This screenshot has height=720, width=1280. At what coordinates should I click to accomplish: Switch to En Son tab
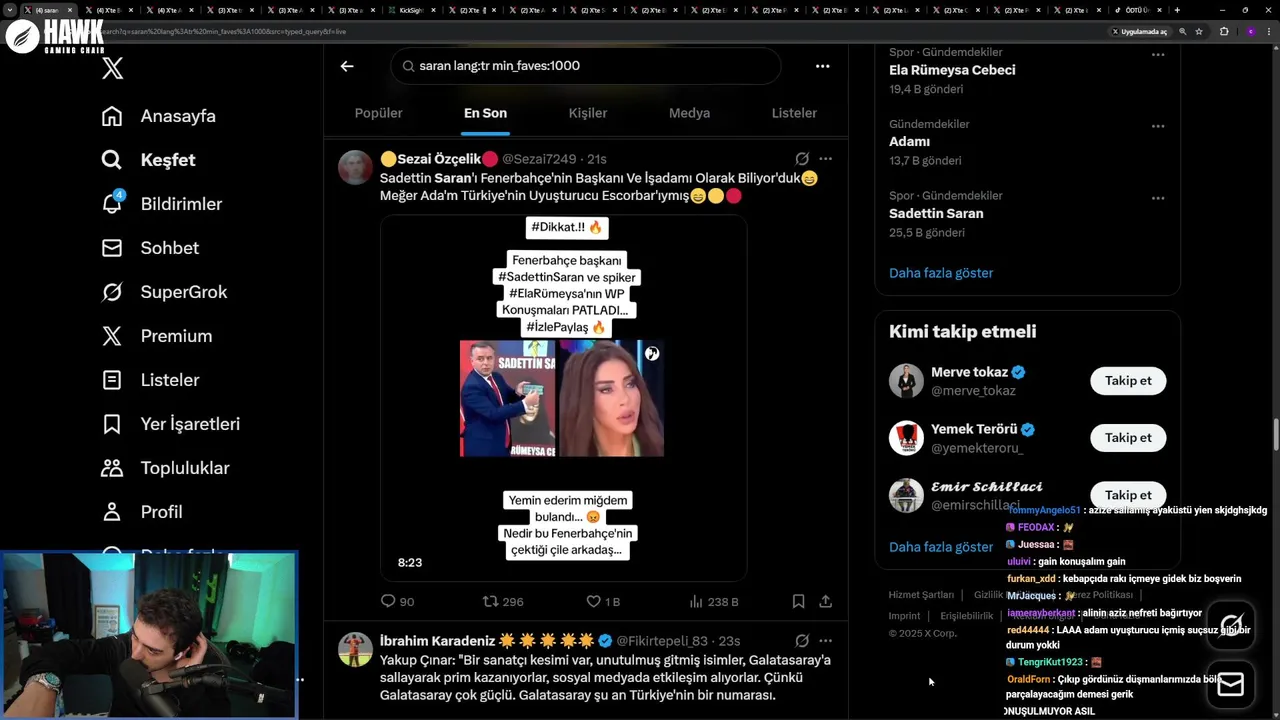[x=485, y=113]
